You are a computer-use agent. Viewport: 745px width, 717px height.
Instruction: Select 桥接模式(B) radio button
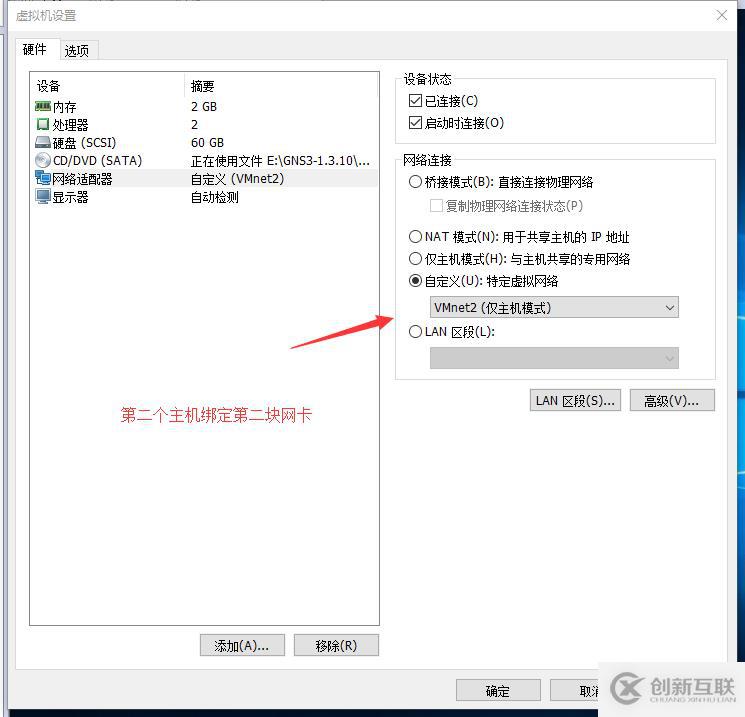point(415,182)
